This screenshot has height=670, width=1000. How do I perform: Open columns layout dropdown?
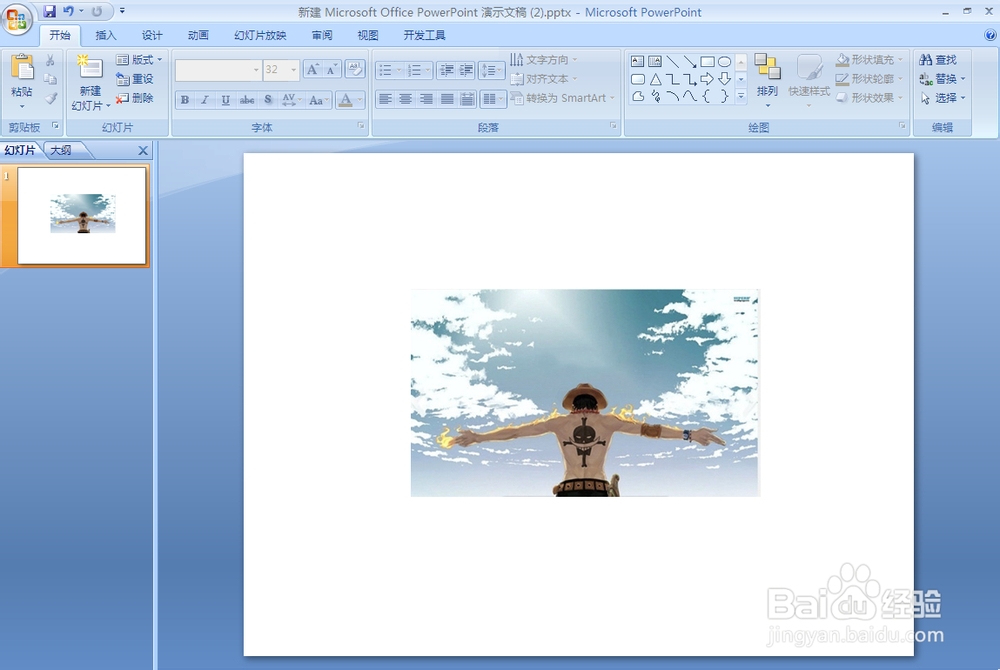(492, 99)
